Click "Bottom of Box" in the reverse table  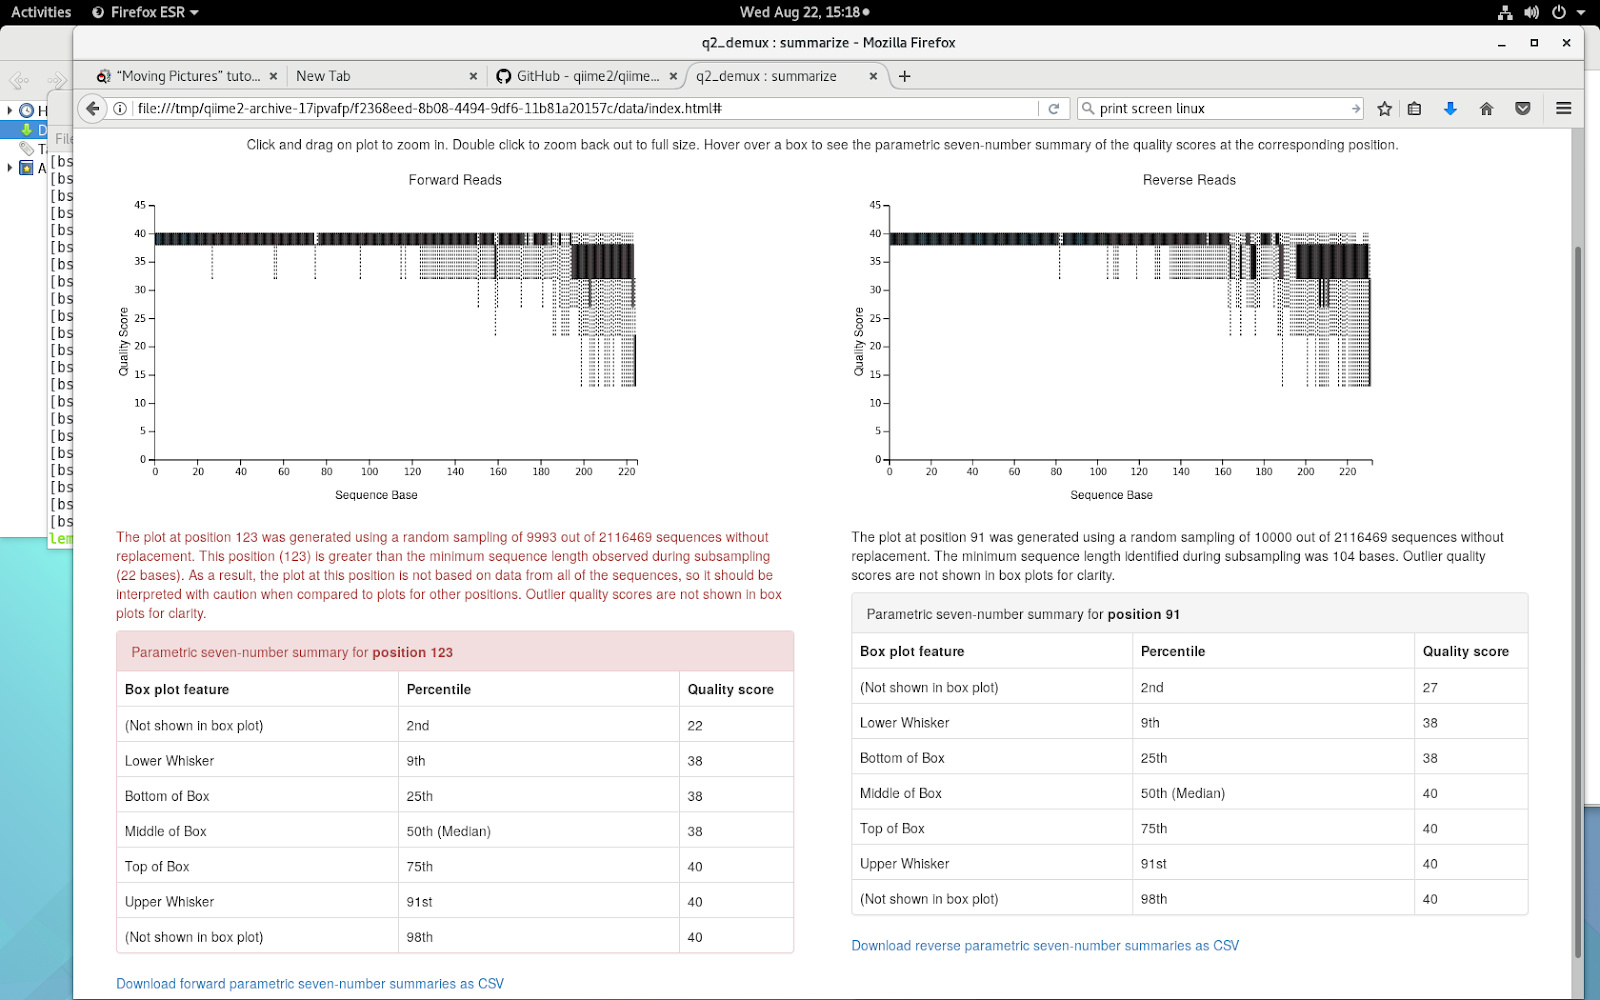coord(902,758)
